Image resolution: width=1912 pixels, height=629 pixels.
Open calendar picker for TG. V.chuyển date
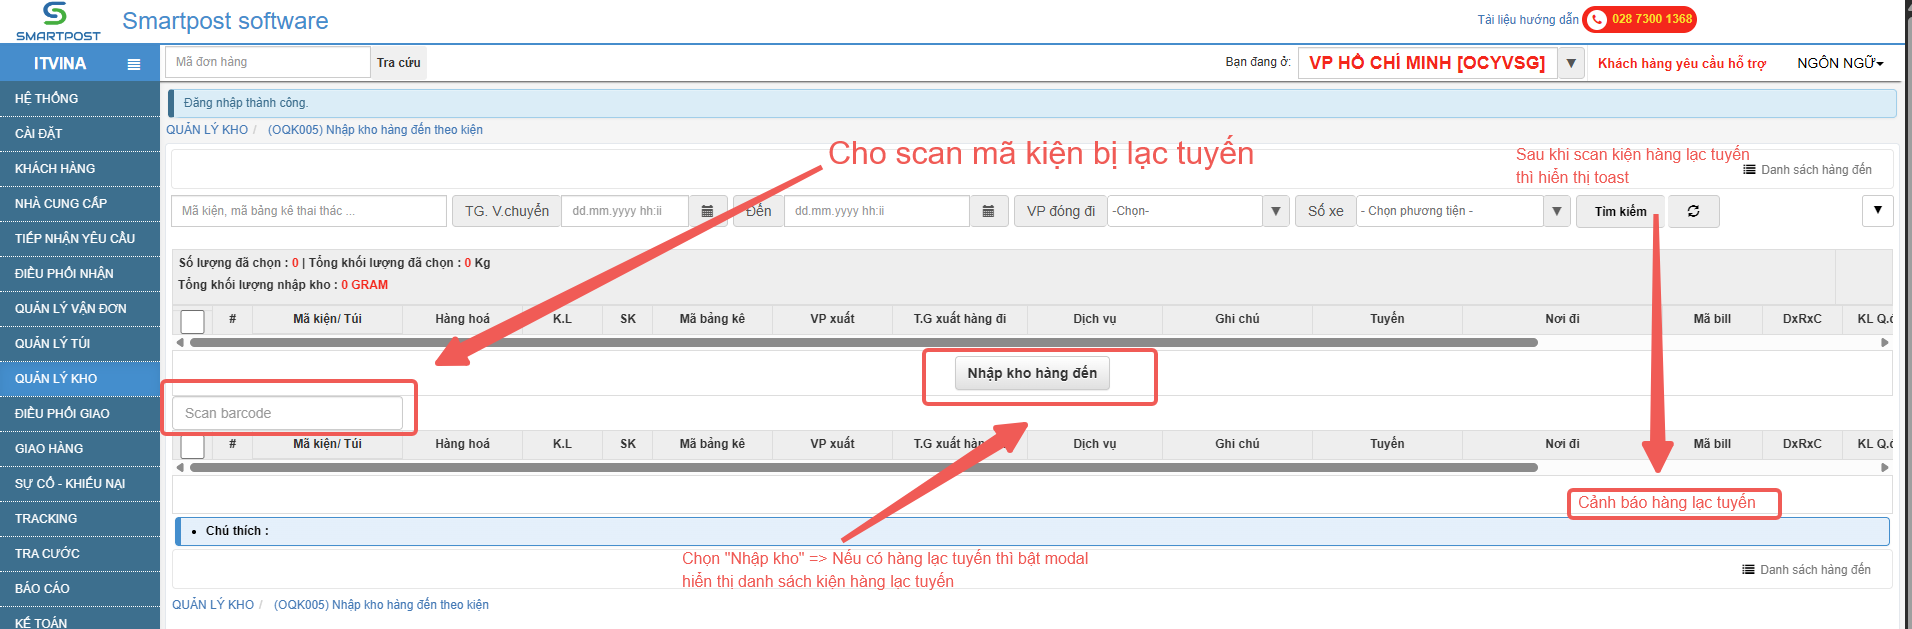[707, 211]
